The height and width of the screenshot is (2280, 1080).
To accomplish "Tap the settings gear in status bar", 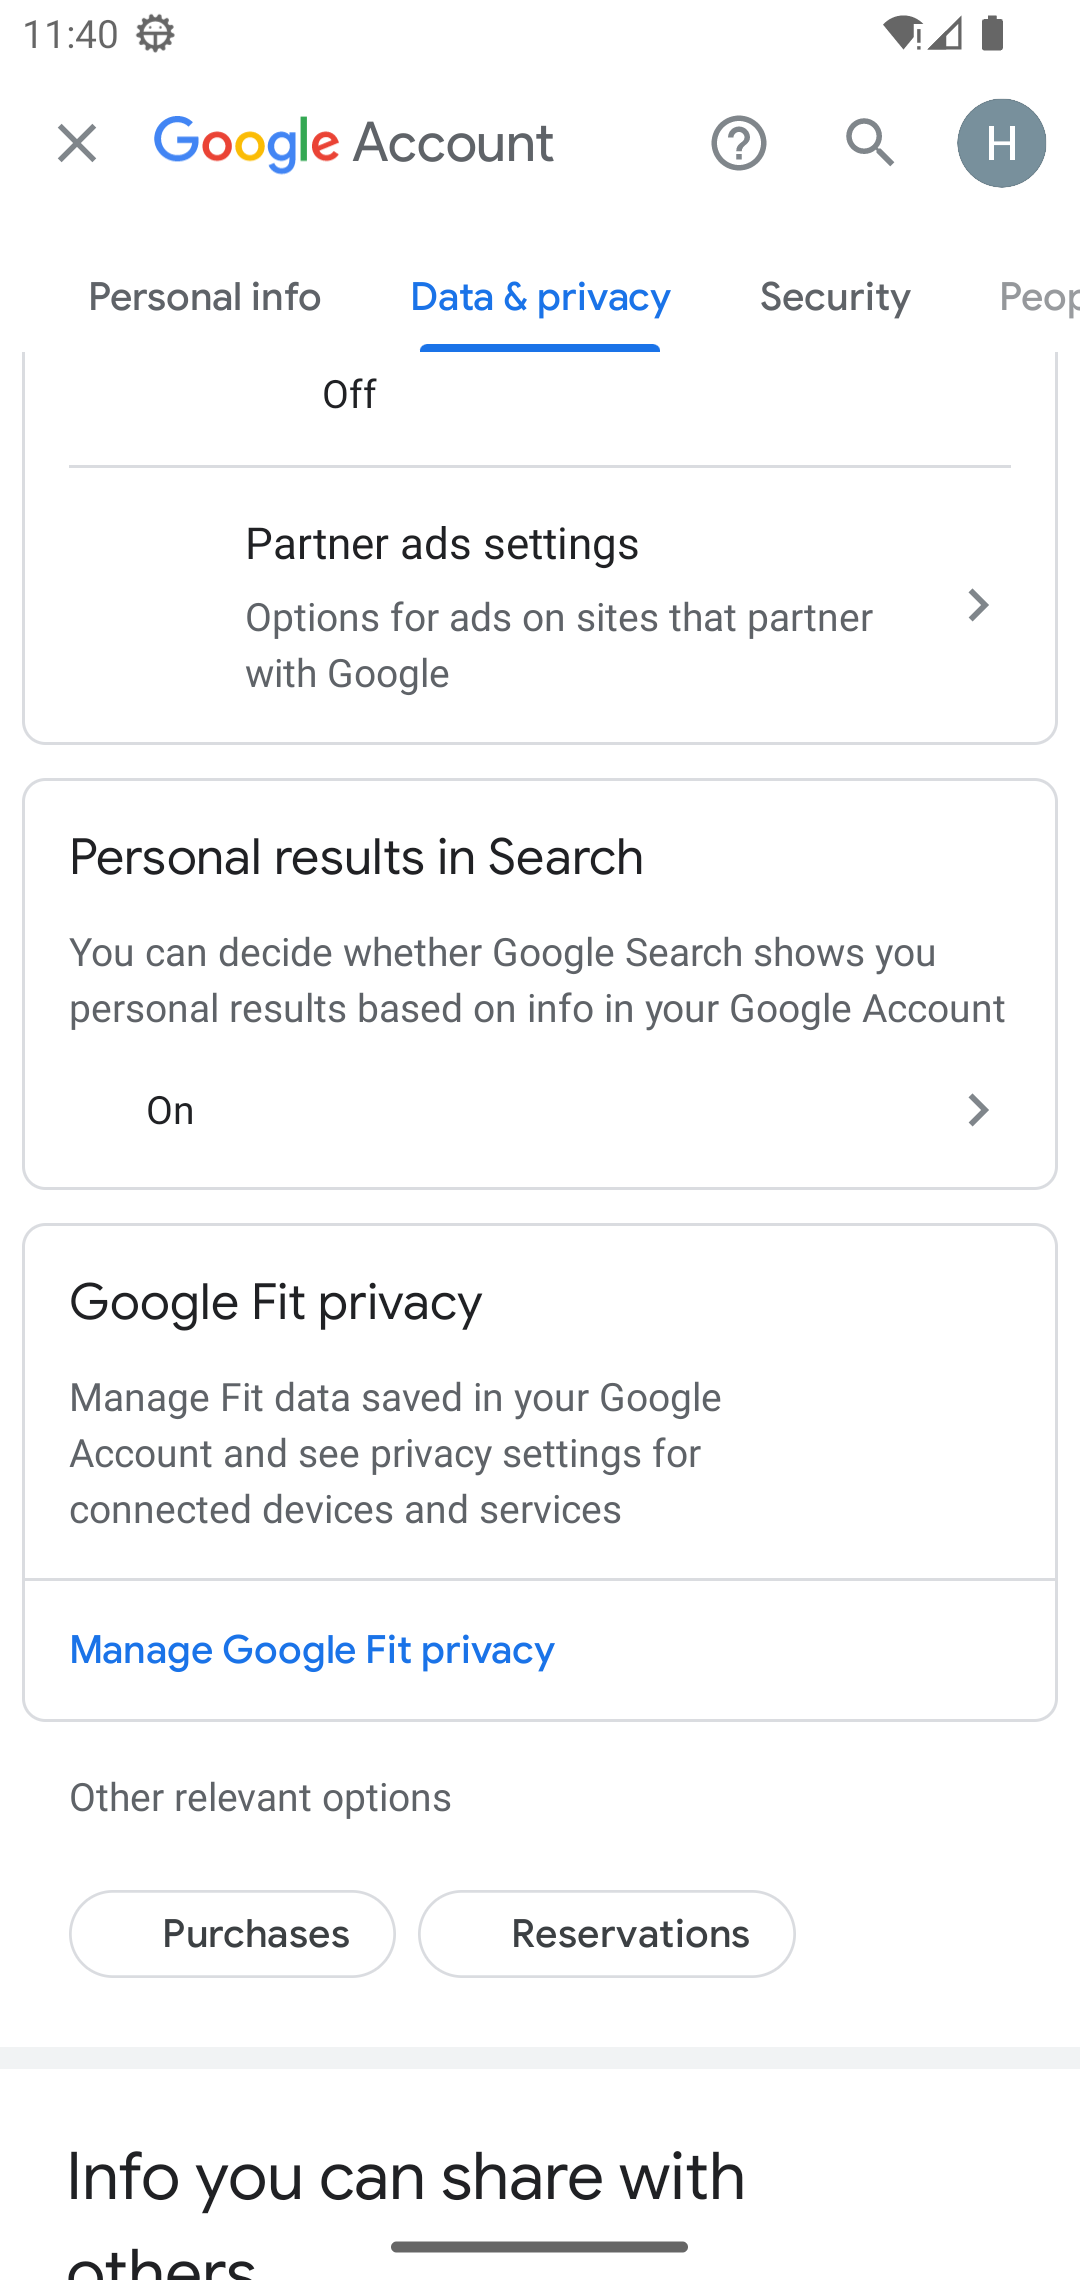I will click(x=155, y=34).
